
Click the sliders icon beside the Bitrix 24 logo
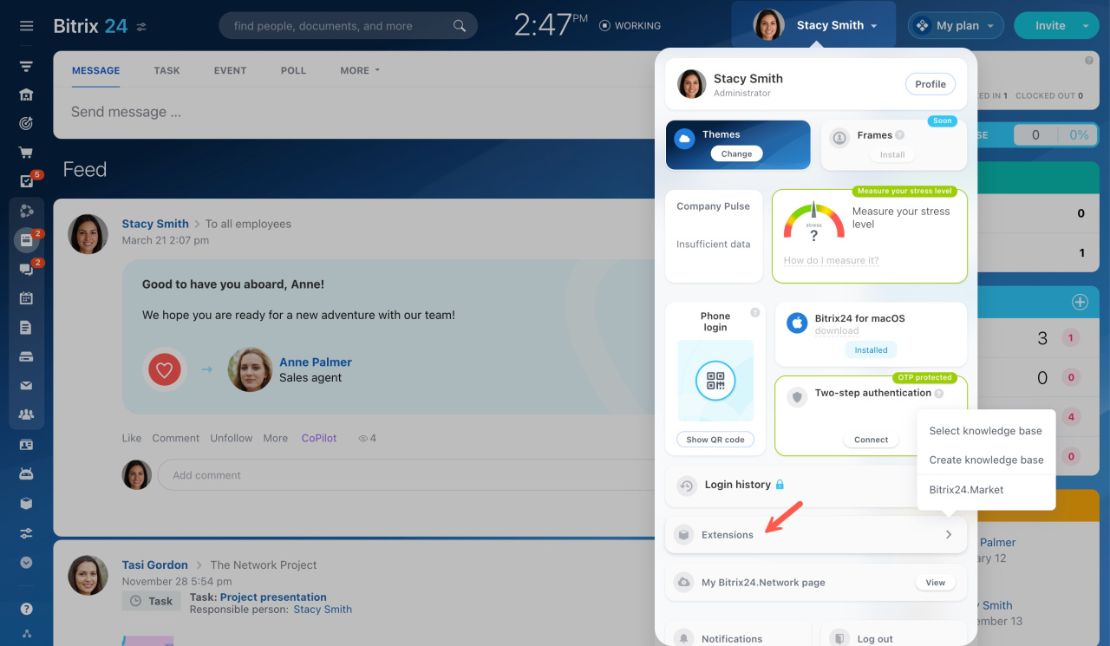coord(142,27)
